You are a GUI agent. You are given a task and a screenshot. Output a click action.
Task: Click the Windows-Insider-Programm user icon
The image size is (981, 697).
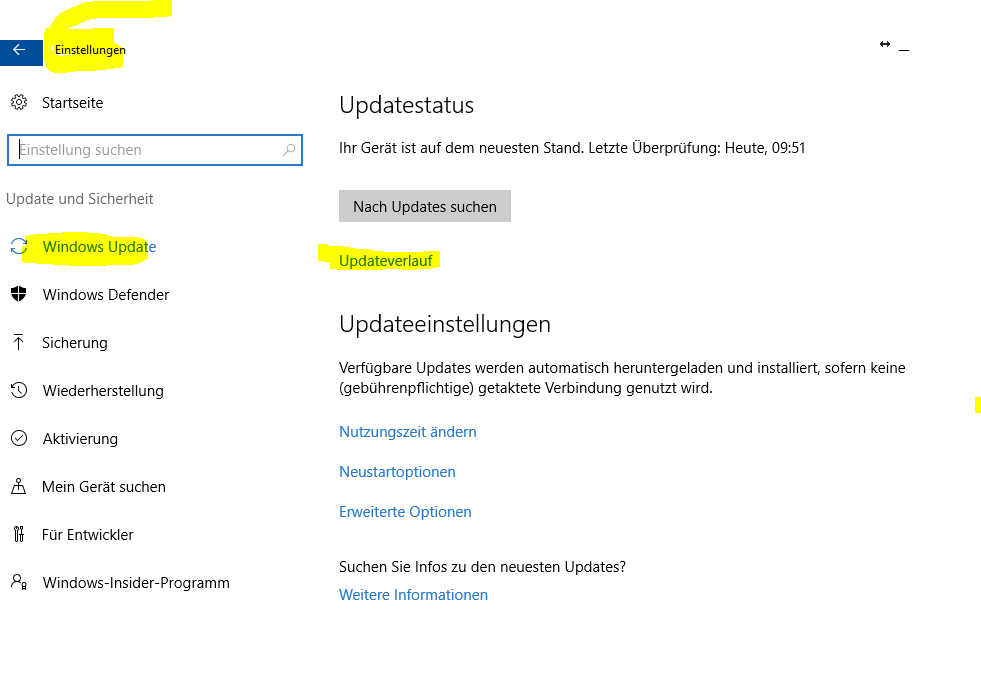tap(19, 582)
